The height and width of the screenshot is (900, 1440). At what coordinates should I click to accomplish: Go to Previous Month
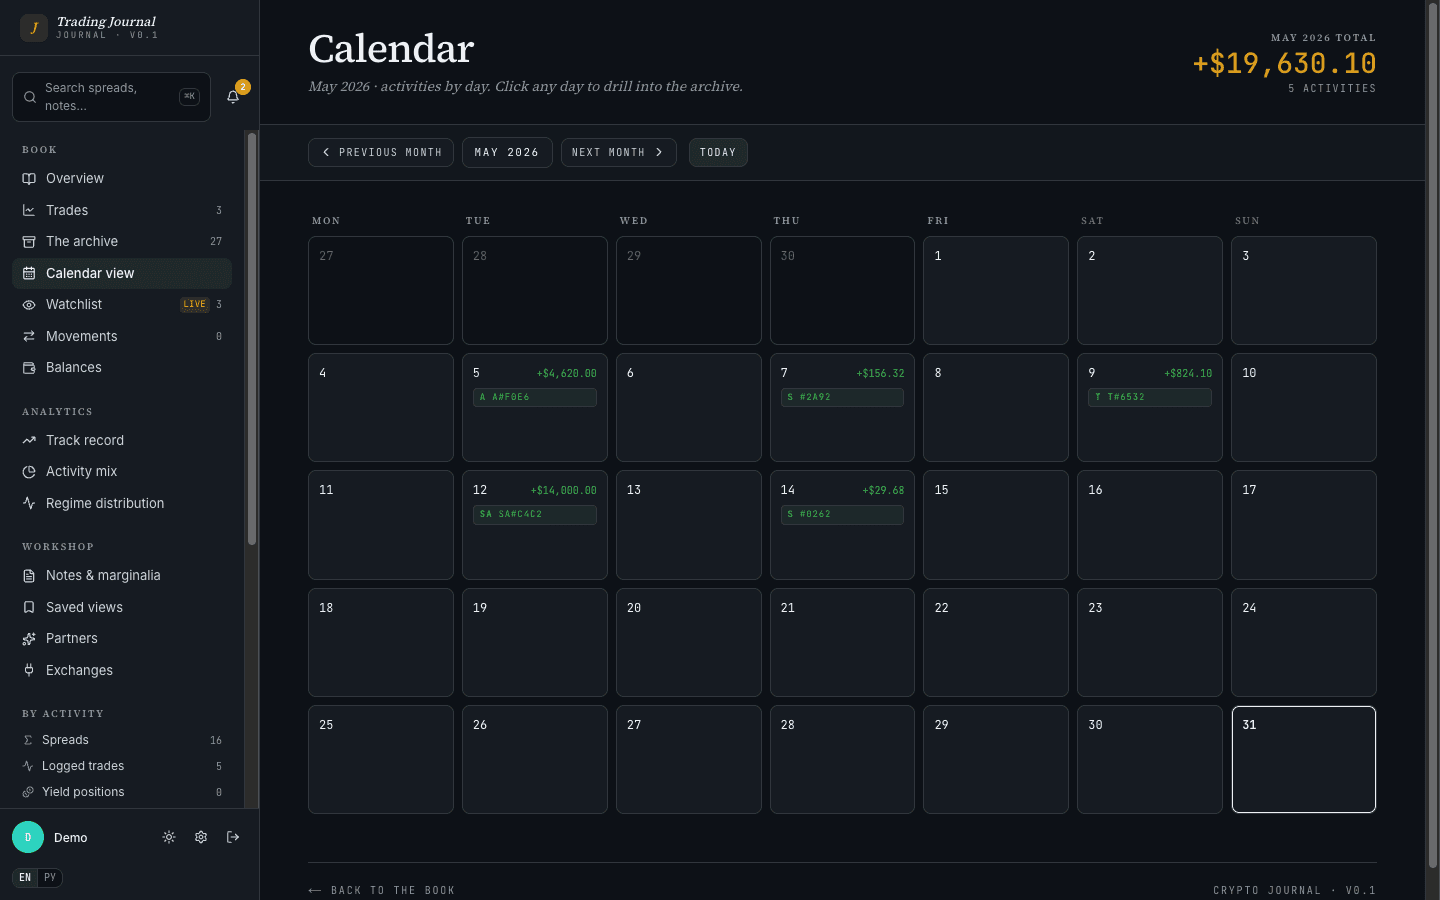pos(381,153)
